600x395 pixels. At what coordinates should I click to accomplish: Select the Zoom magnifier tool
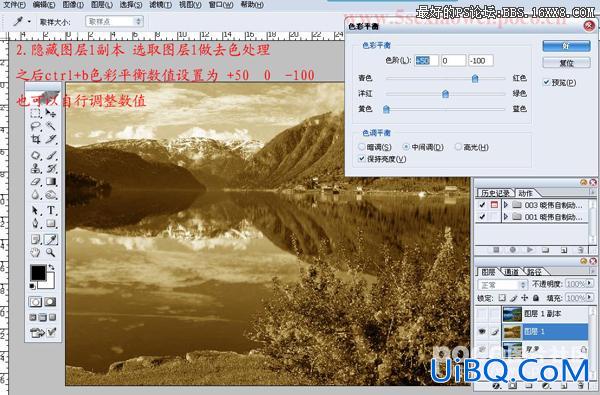click(51, 253)
